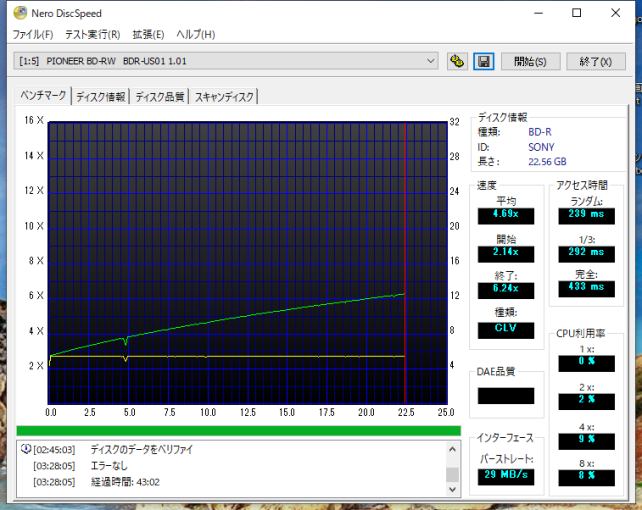Viewport: 642px width, 510px height.
Task: Click the log scrollbar up arrow
Action: tap(452, 449)
